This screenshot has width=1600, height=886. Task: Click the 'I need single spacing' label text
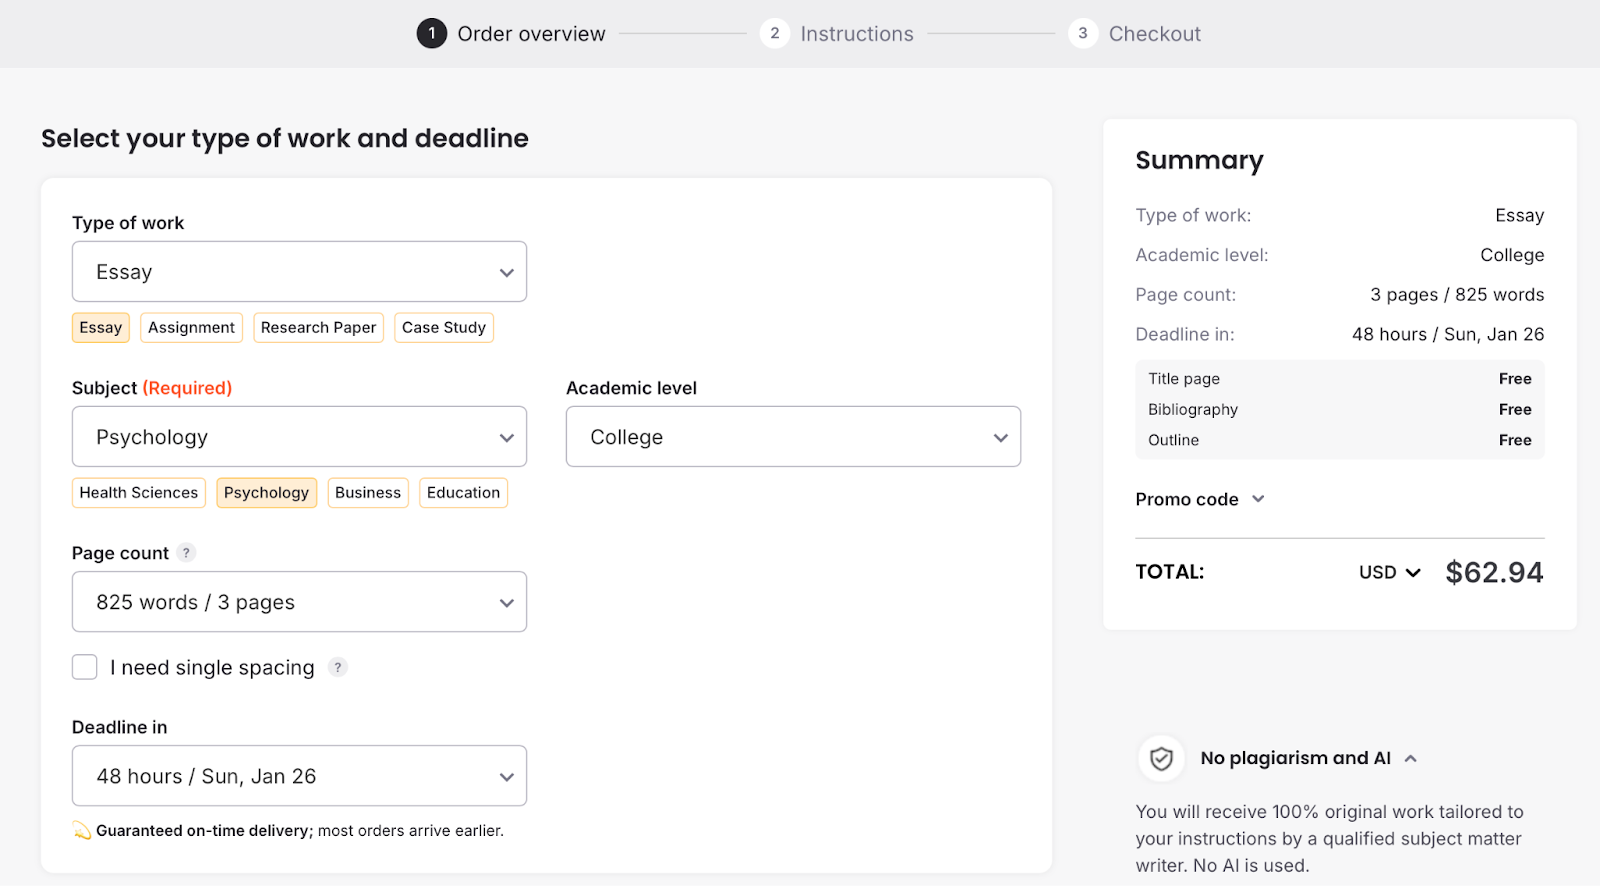point(212,668)
